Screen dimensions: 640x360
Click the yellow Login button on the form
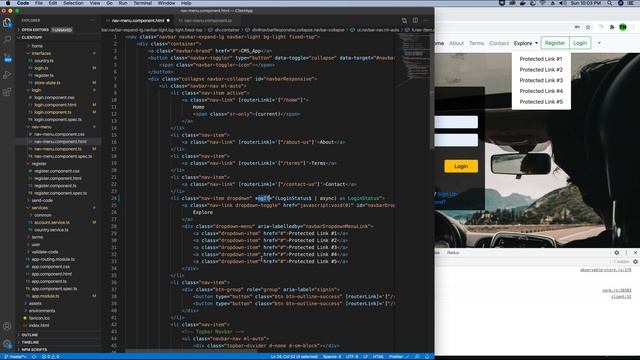pyautogui.click(x=461, y=166)
